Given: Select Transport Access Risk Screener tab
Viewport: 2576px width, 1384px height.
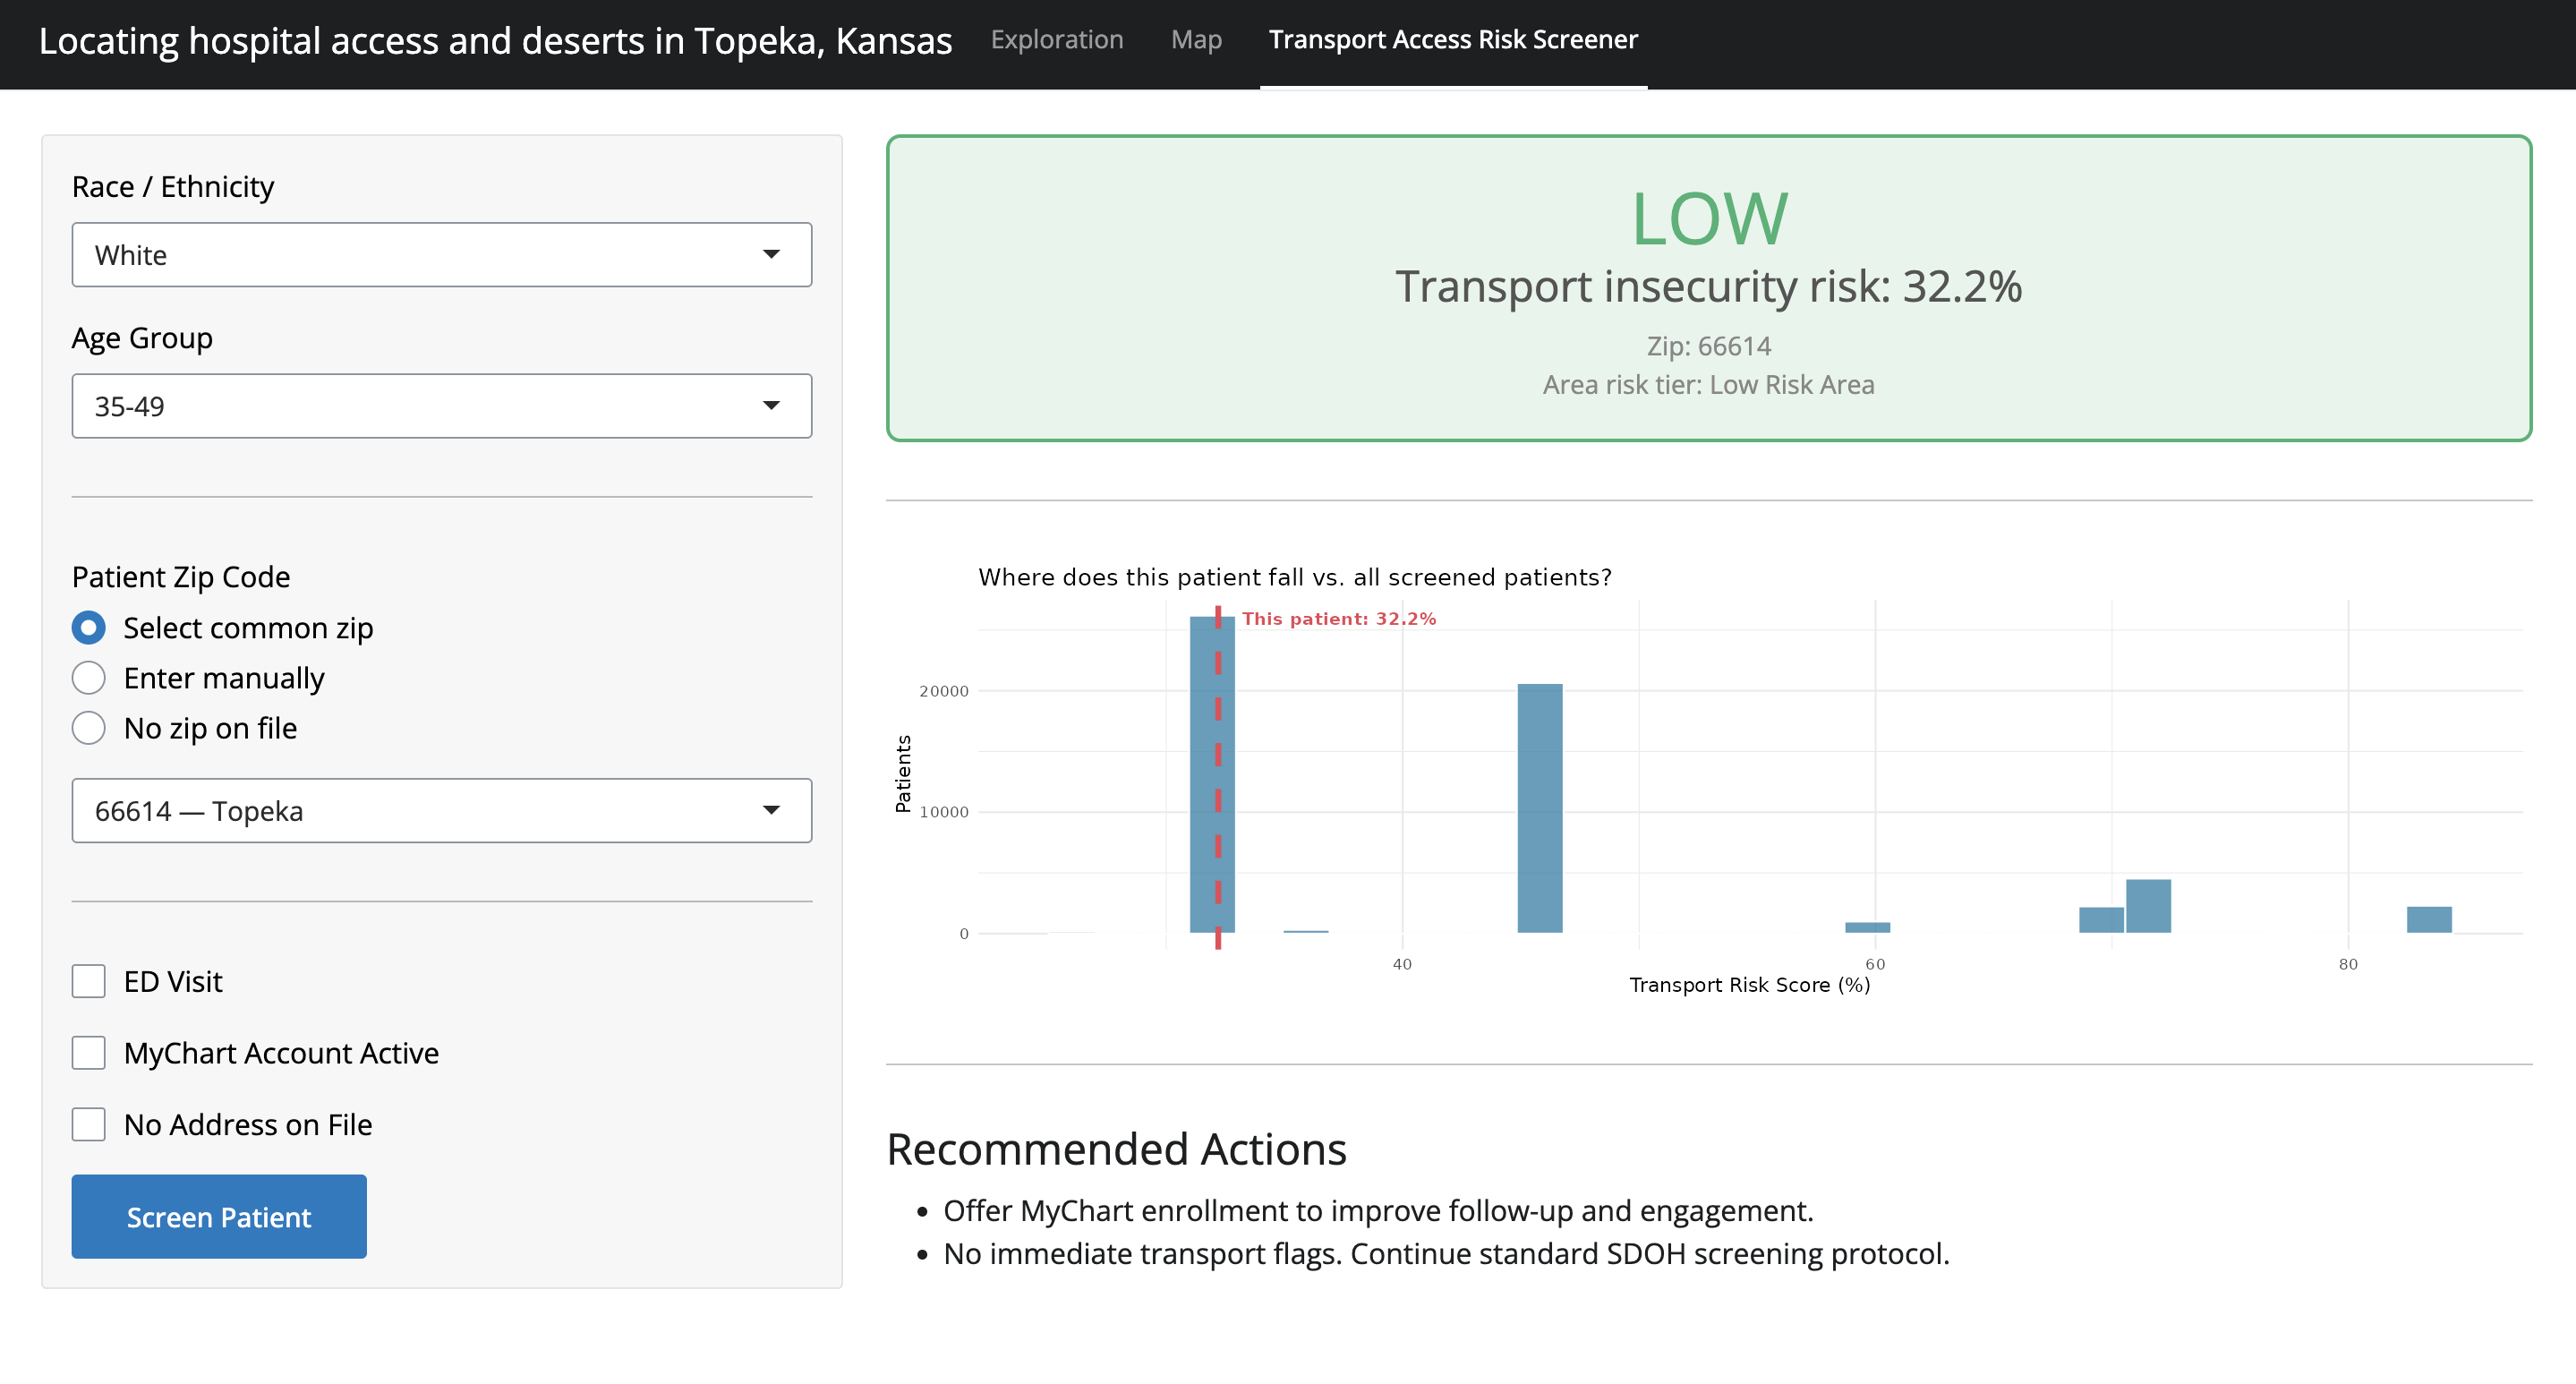Looking at the screenshot, I should coord(1452,40).
